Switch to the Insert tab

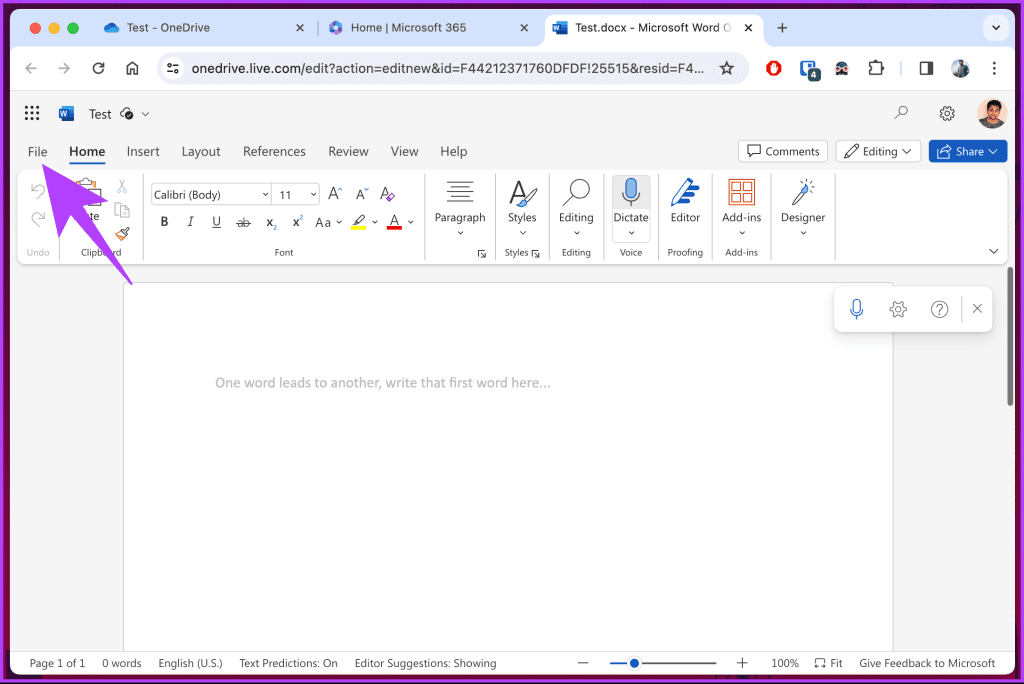point(143,151)
